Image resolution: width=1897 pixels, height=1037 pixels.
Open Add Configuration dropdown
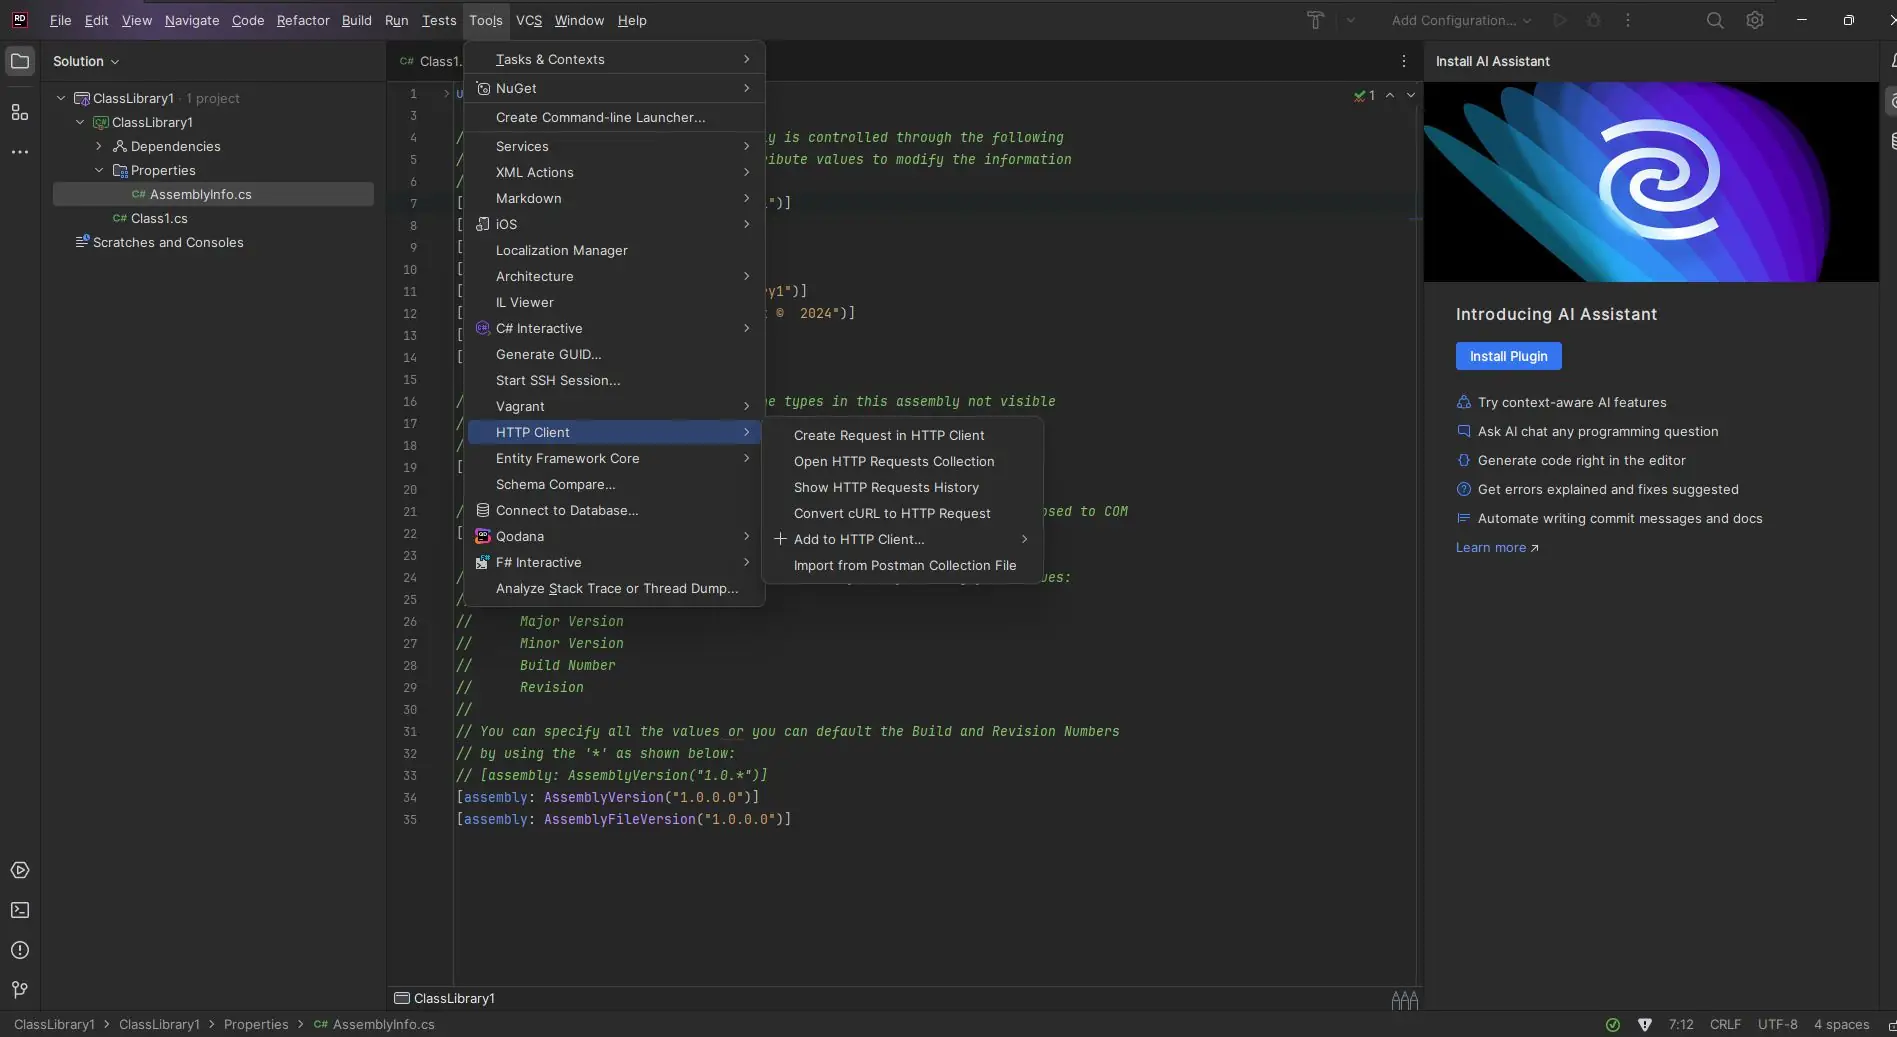click(x=1460, y=20)
